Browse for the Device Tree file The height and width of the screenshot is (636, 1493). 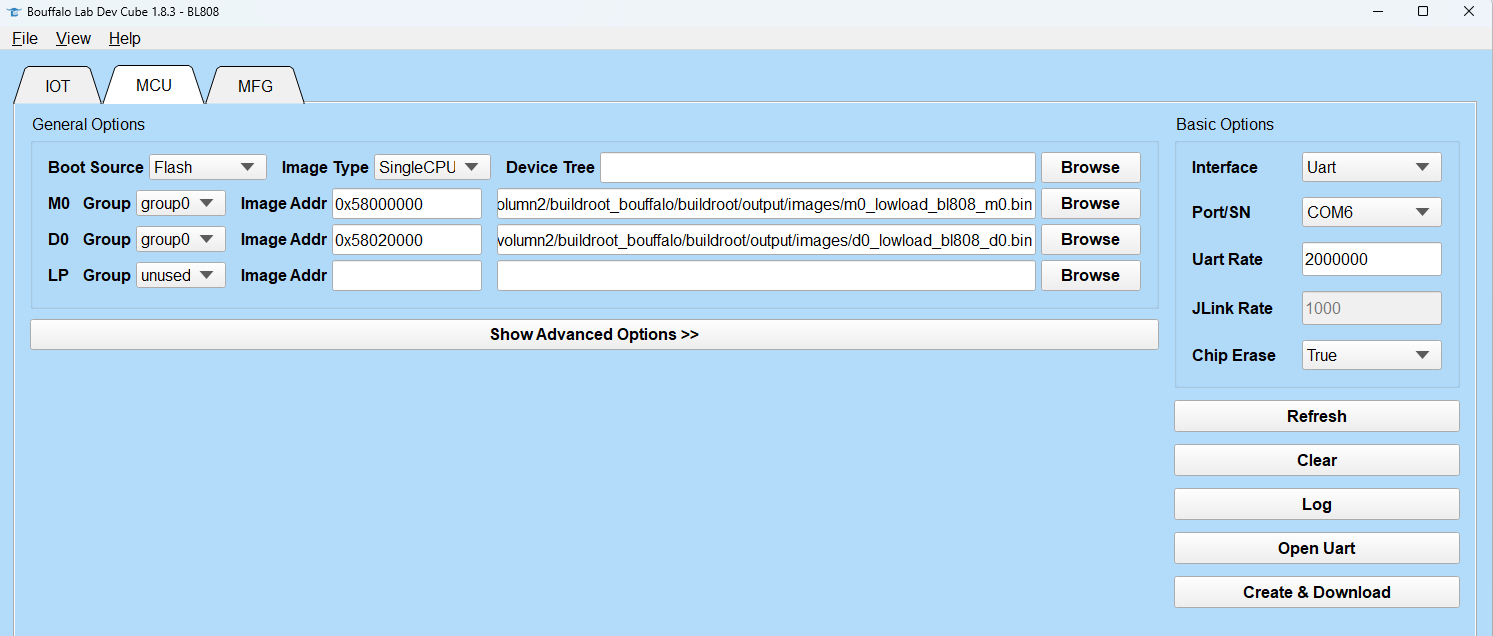click(1090, 167)
